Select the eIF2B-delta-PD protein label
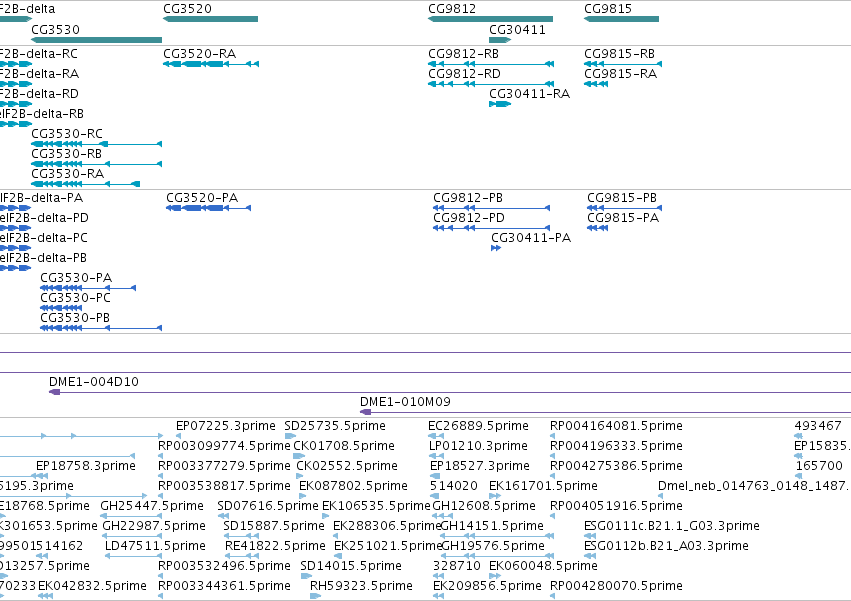This screenshot has height=601, width=851. click(44, 218)
